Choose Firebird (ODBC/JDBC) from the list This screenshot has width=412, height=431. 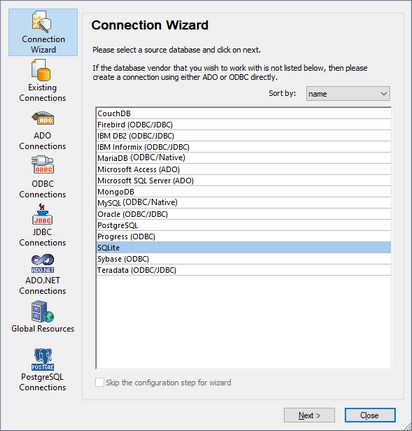pyautogui.click(x=244, y=125)
